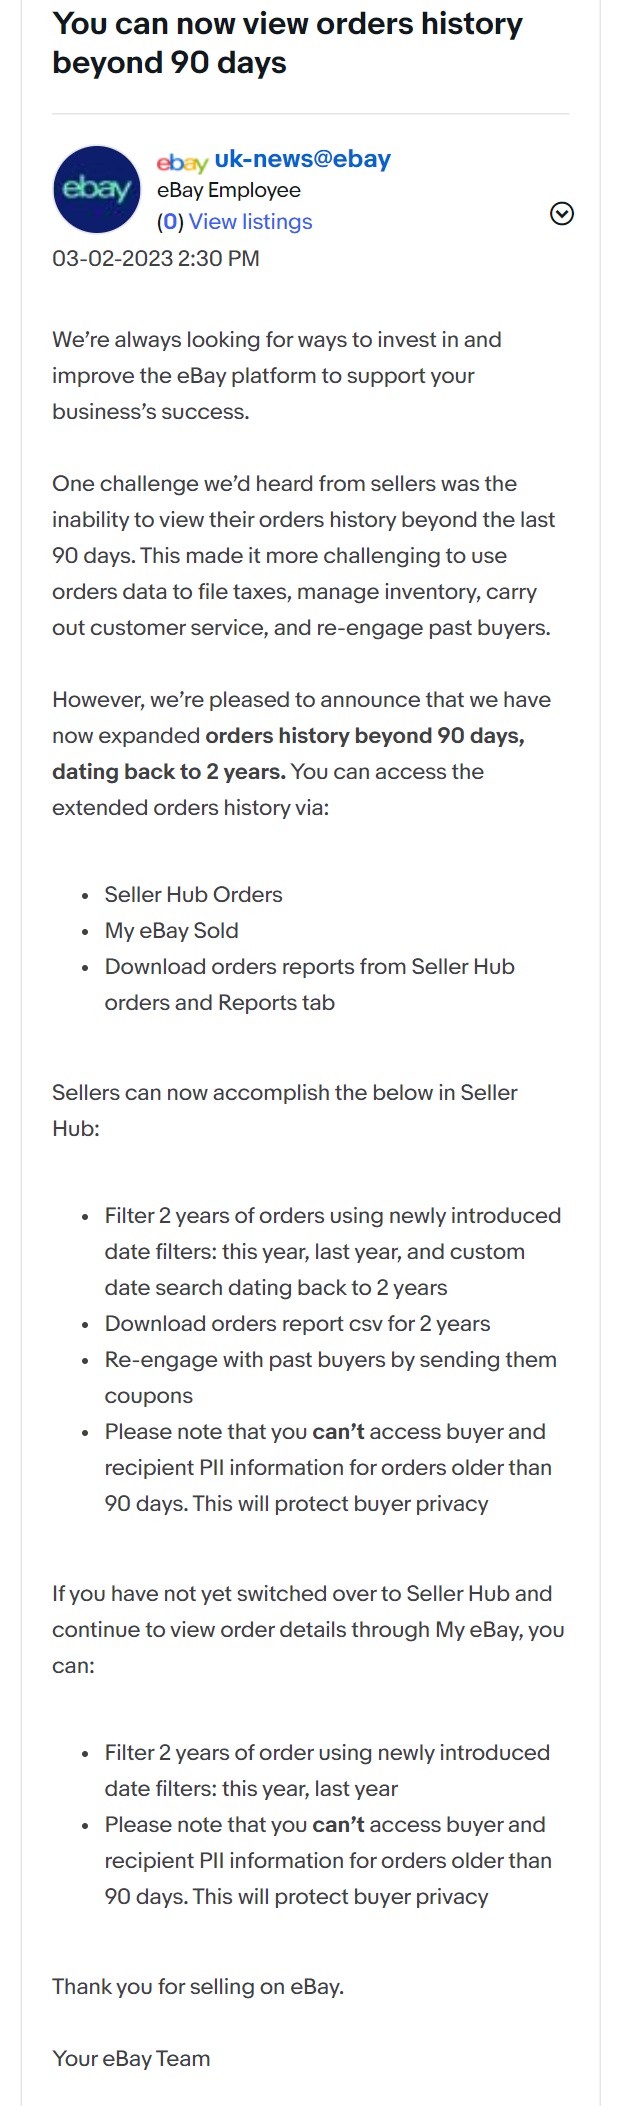The height and width of the screenshot is (2106, 622).
Task: Click the 03-02-2023 2:30 PM timestamp
Action: [156, 258]
